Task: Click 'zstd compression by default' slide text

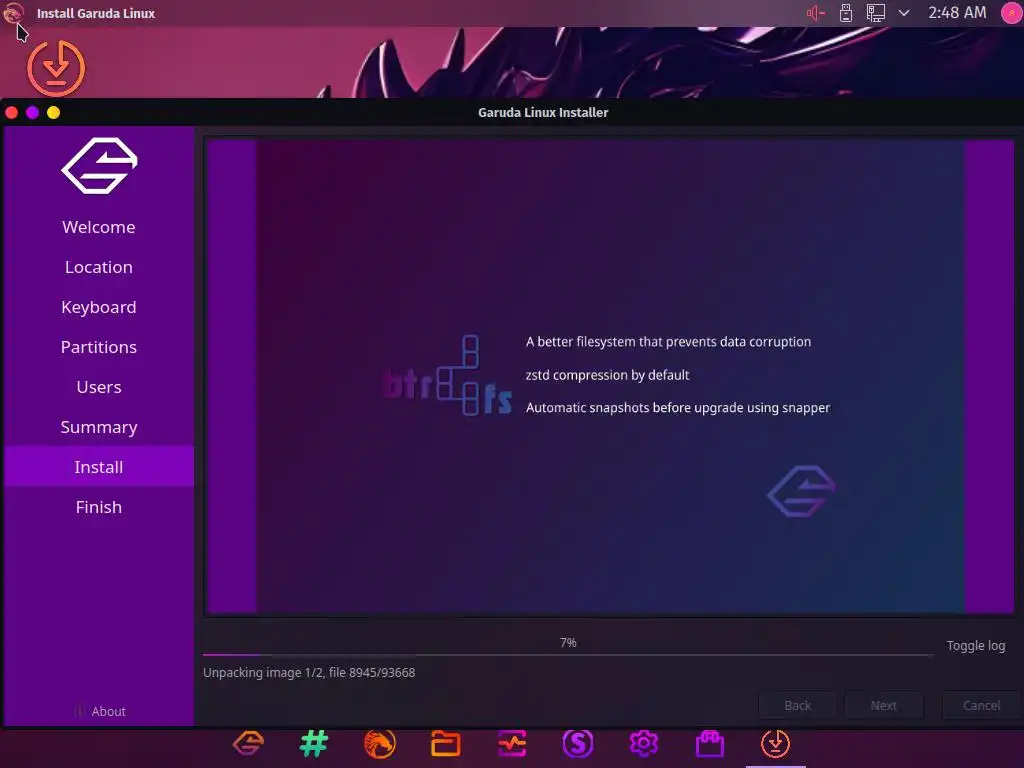Action: coord(607,375)
